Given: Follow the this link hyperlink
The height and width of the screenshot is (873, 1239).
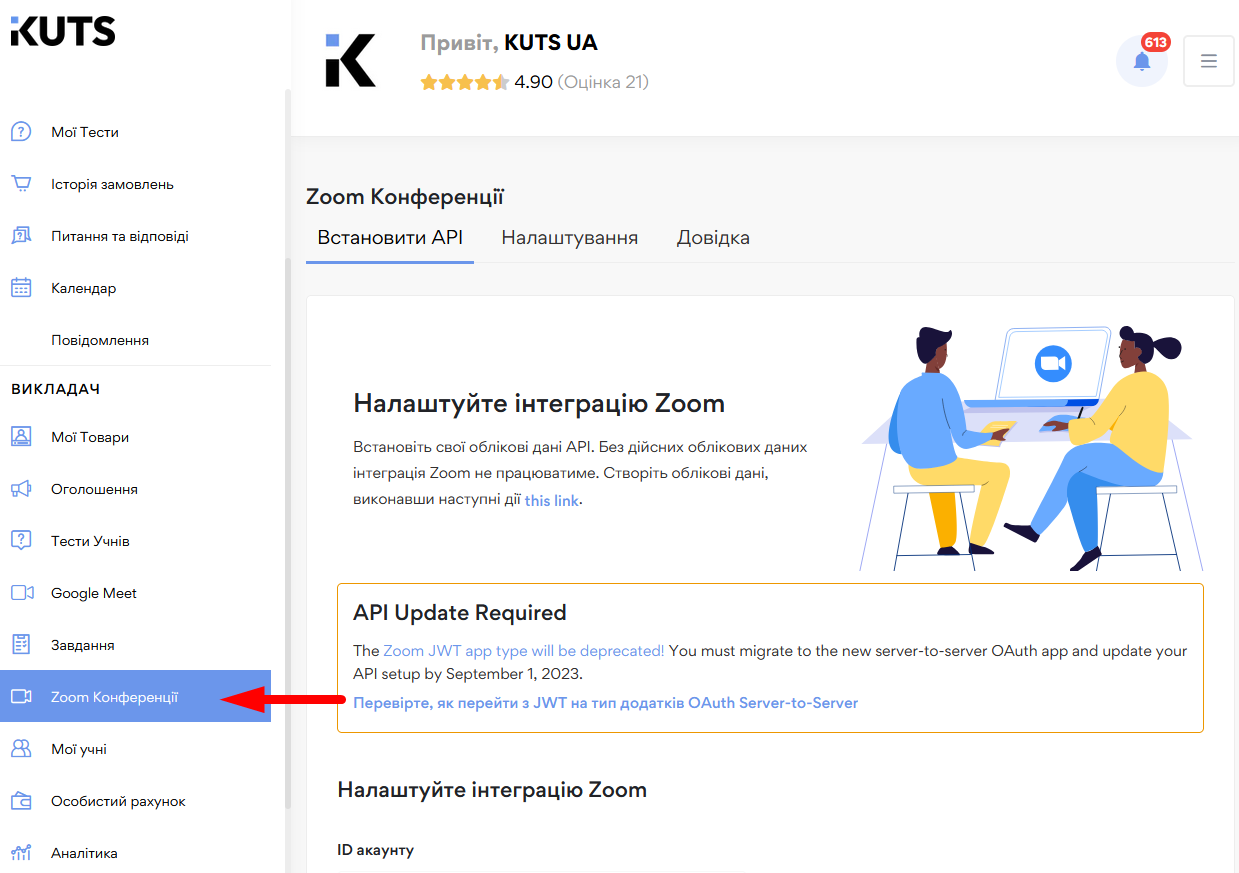Looking at the screenshot, I should [552, 500].
